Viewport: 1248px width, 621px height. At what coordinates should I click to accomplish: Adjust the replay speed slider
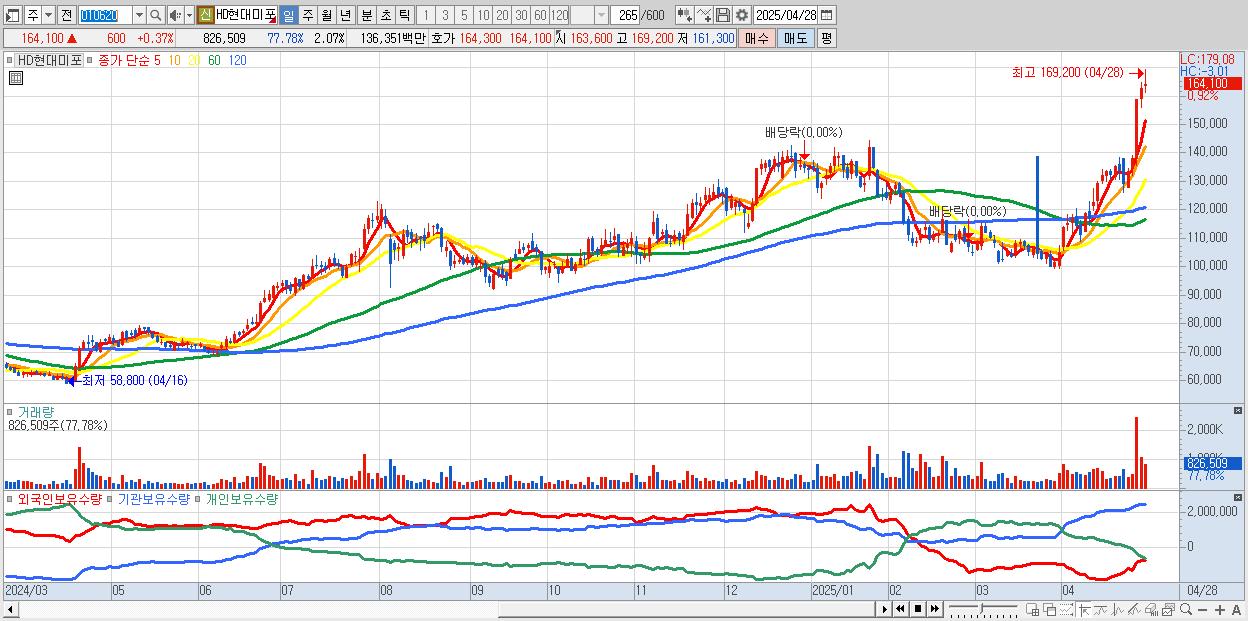(982, 608)
